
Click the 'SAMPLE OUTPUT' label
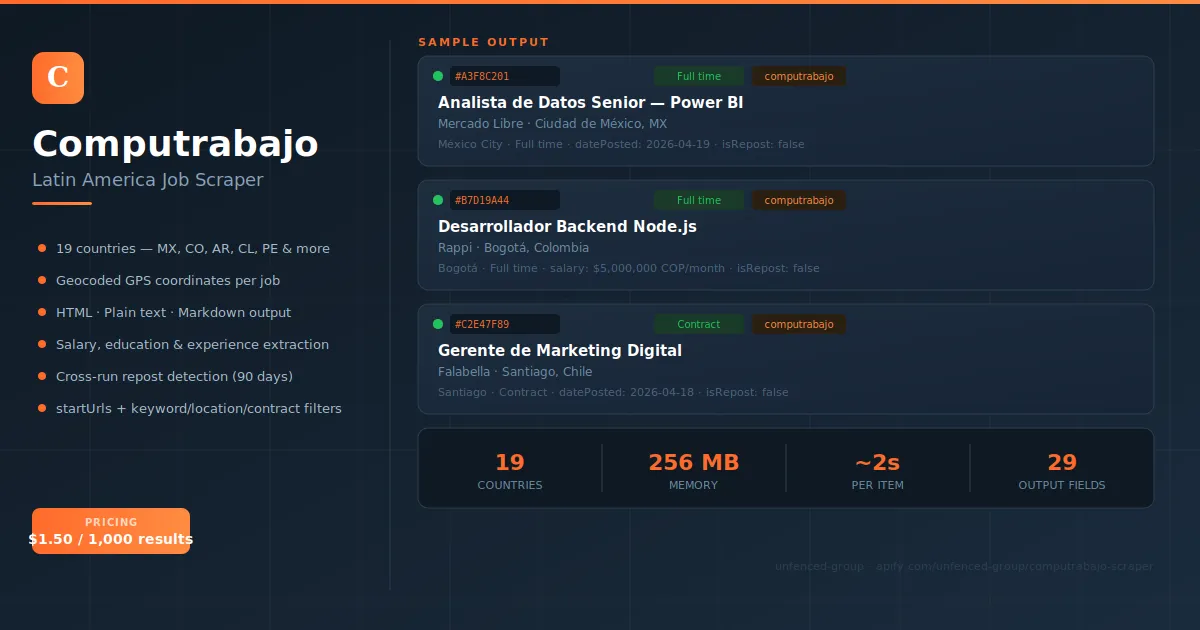click(x=484, y=42)
